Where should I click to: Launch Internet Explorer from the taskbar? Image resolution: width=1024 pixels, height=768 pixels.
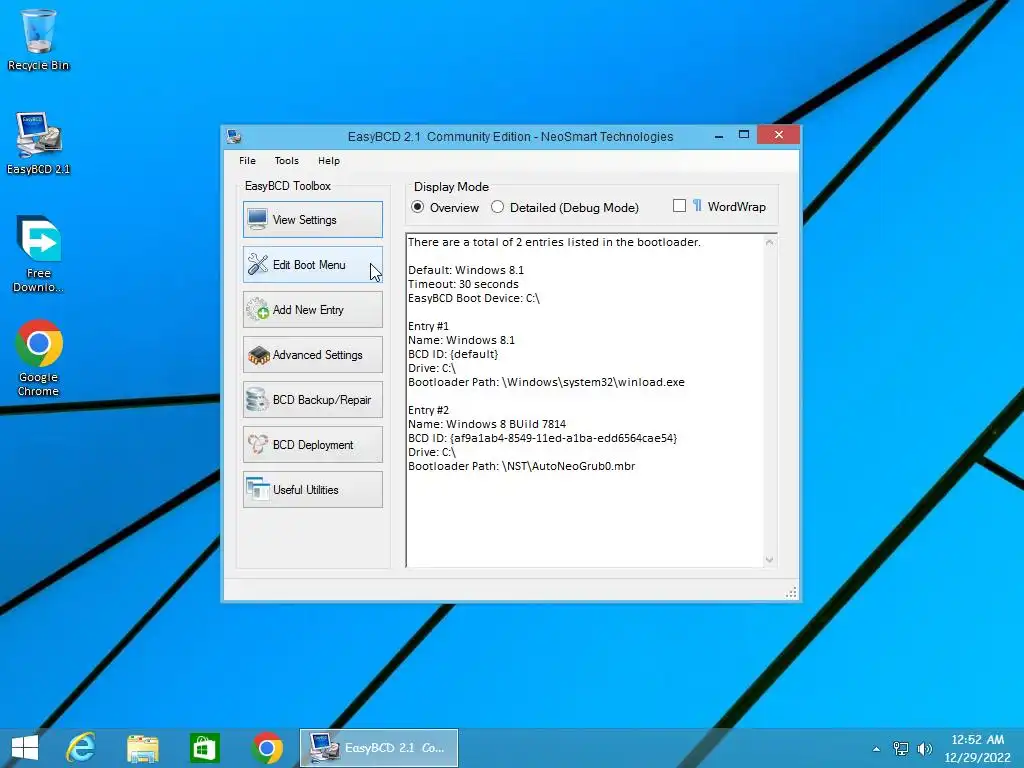81,748
